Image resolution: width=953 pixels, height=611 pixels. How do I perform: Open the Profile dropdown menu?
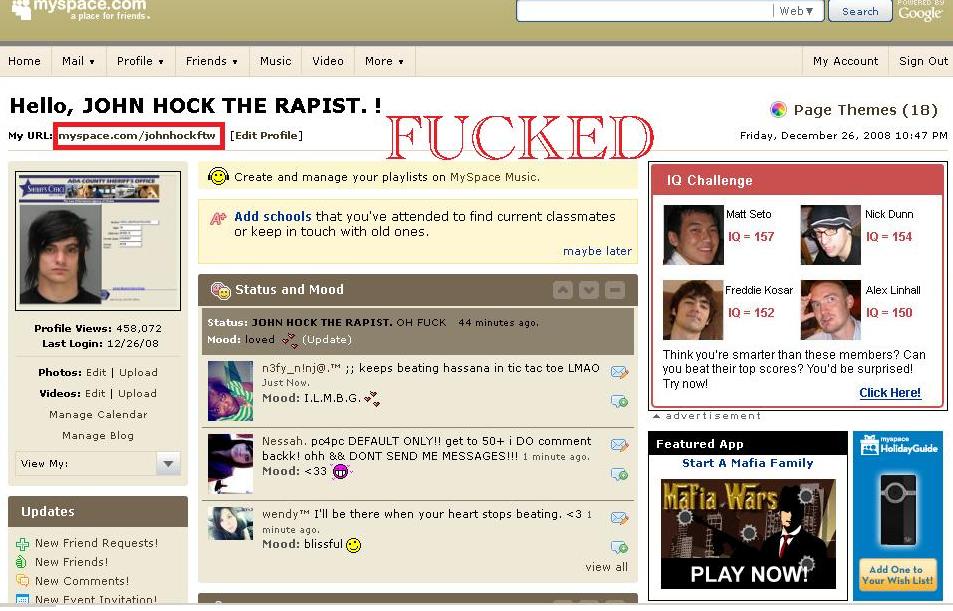(140, 61)
